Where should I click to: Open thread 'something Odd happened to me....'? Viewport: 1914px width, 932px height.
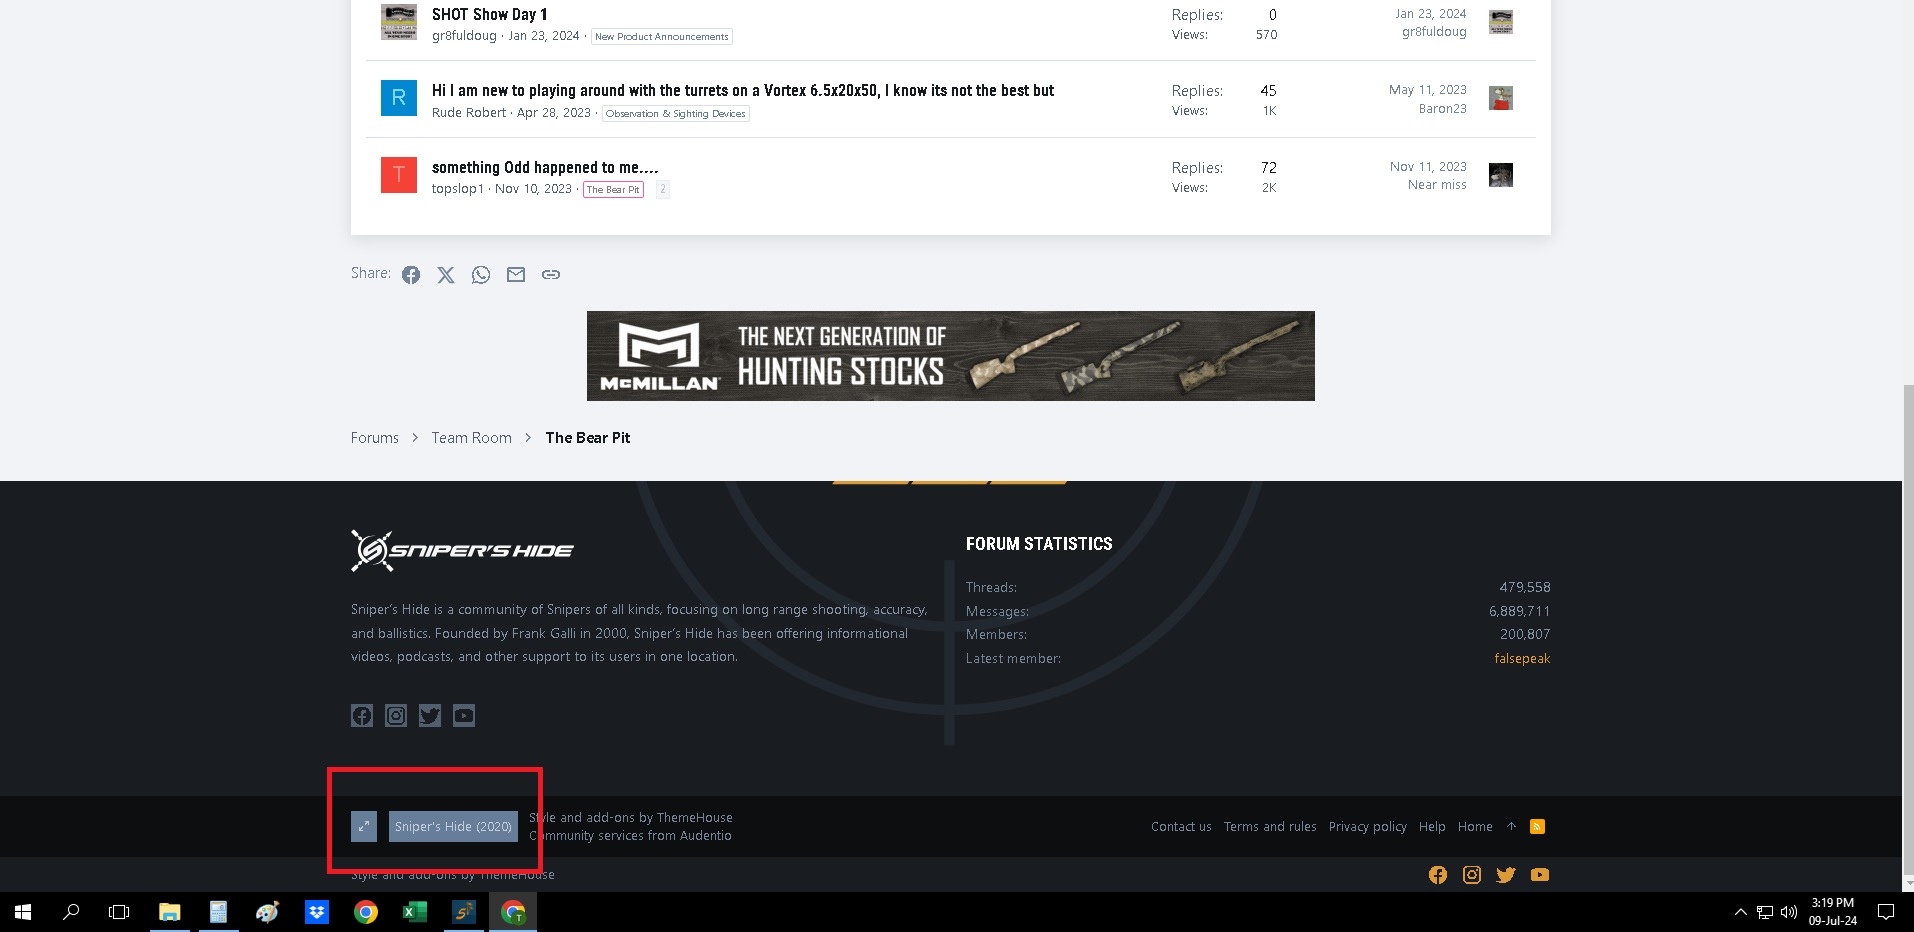(x=545, y=167)
